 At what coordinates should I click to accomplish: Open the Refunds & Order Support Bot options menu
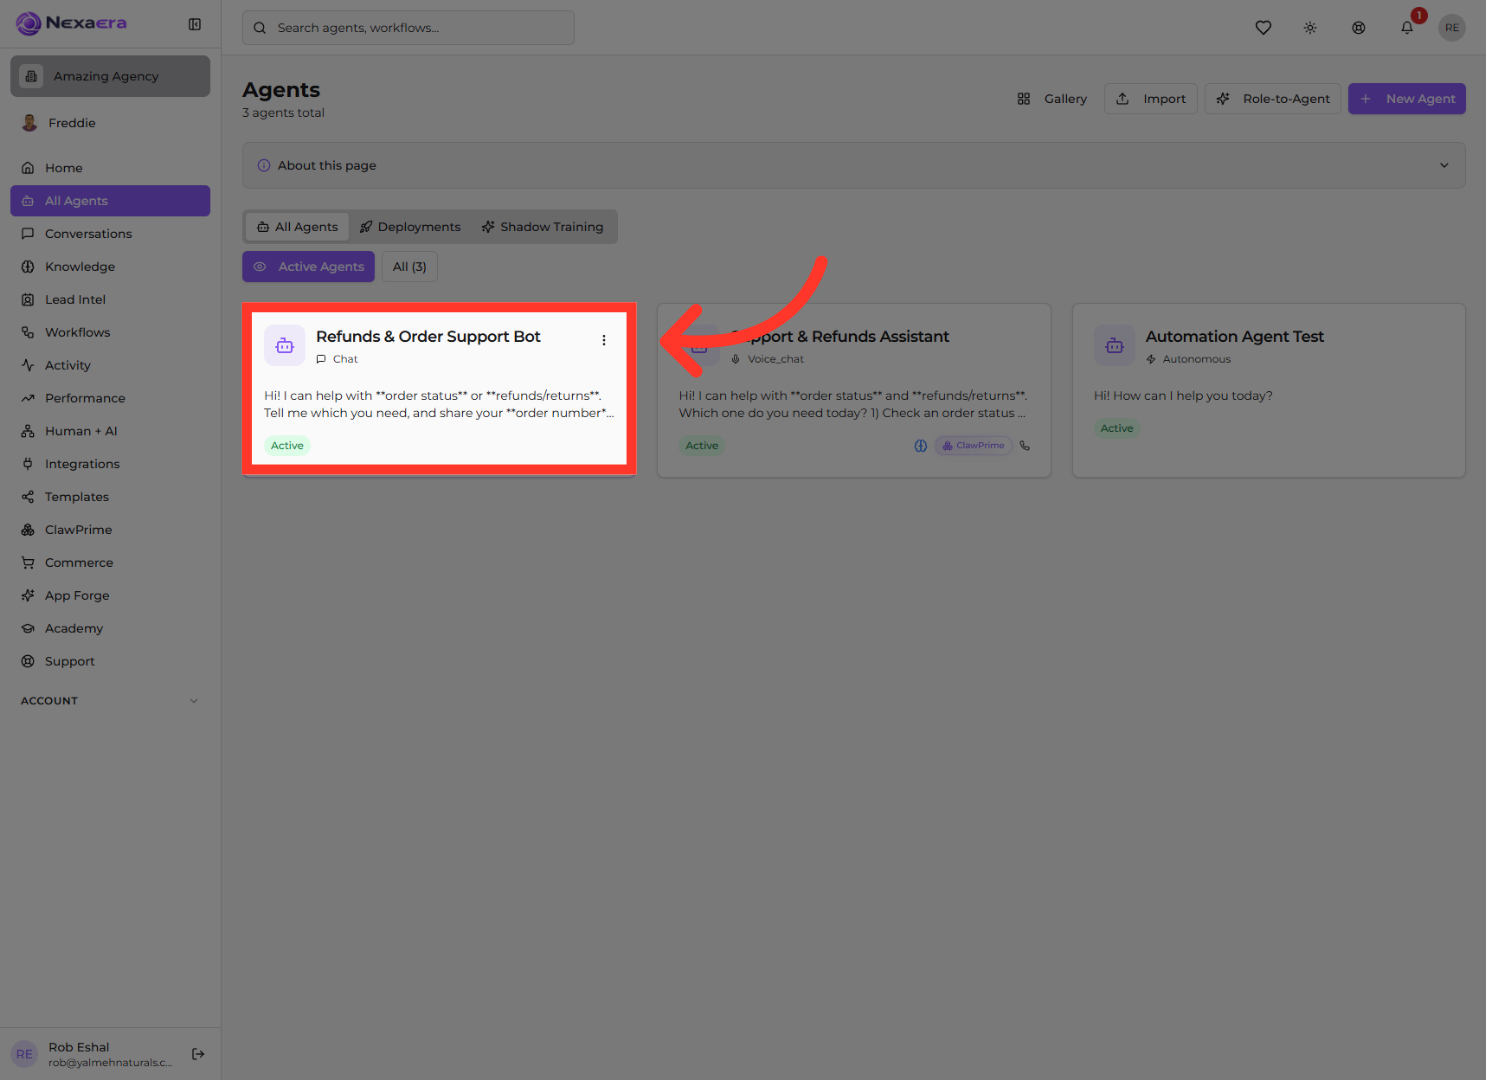tap(604, 340)
